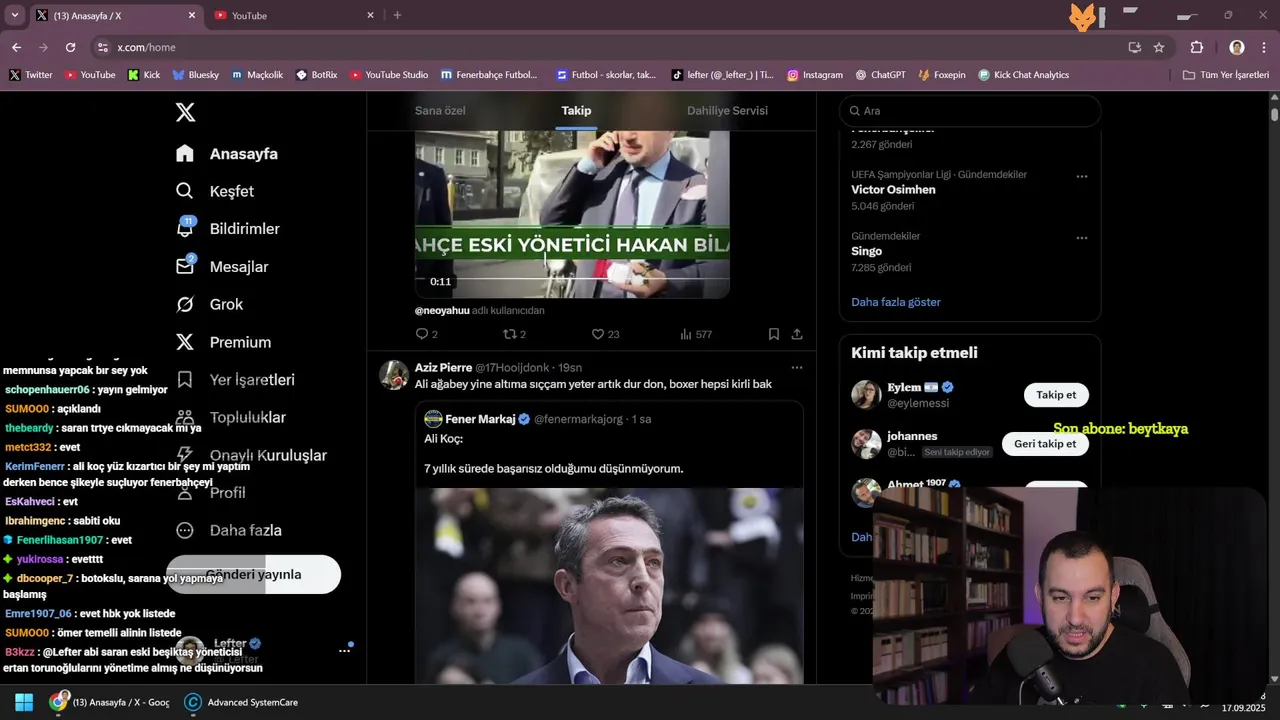Reload the page
Image resolution: width=1280 pixels, height=720 pixels.
coord(70,47)
